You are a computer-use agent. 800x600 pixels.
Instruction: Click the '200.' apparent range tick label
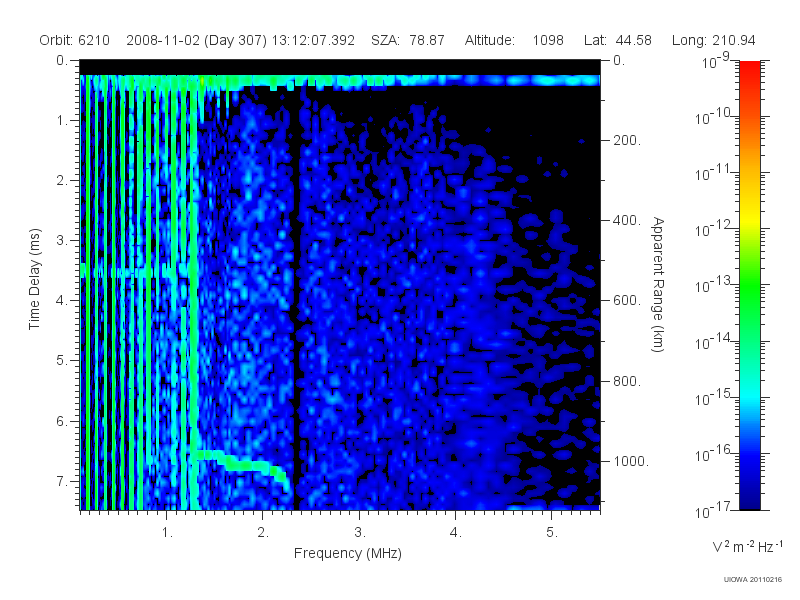[627, 140]
